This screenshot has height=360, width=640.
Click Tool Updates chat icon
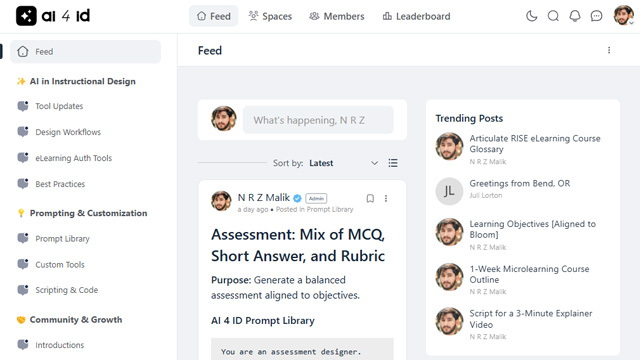tap(23, 106)
